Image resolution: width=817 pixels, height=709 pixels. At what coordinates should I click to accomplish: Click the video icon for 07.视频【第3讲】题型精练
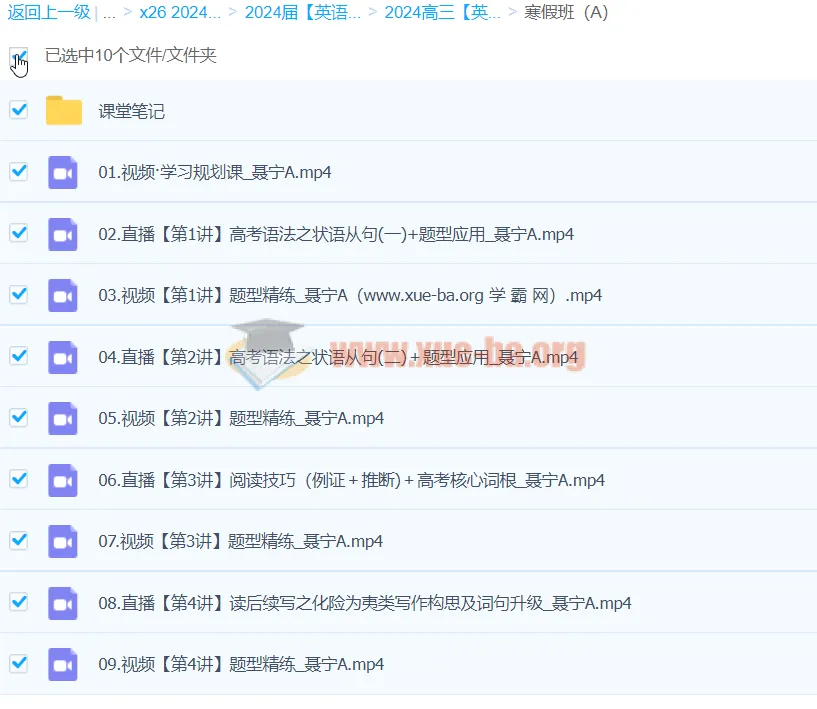coord(63,541)
